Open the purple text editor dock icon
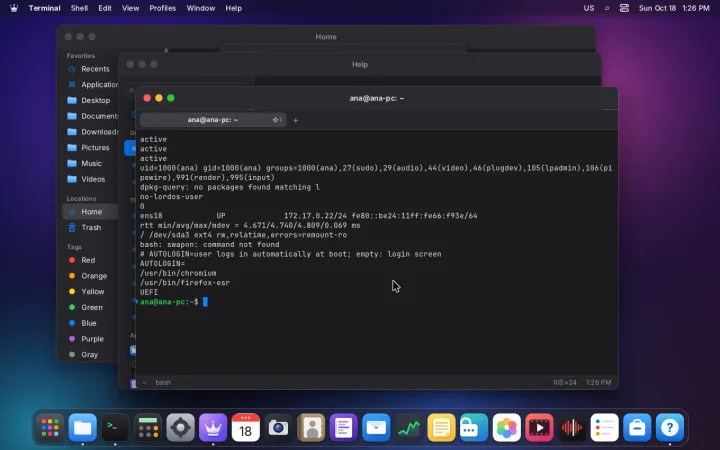Viewport: 720px width, 450px height. [x=343, y=428]
